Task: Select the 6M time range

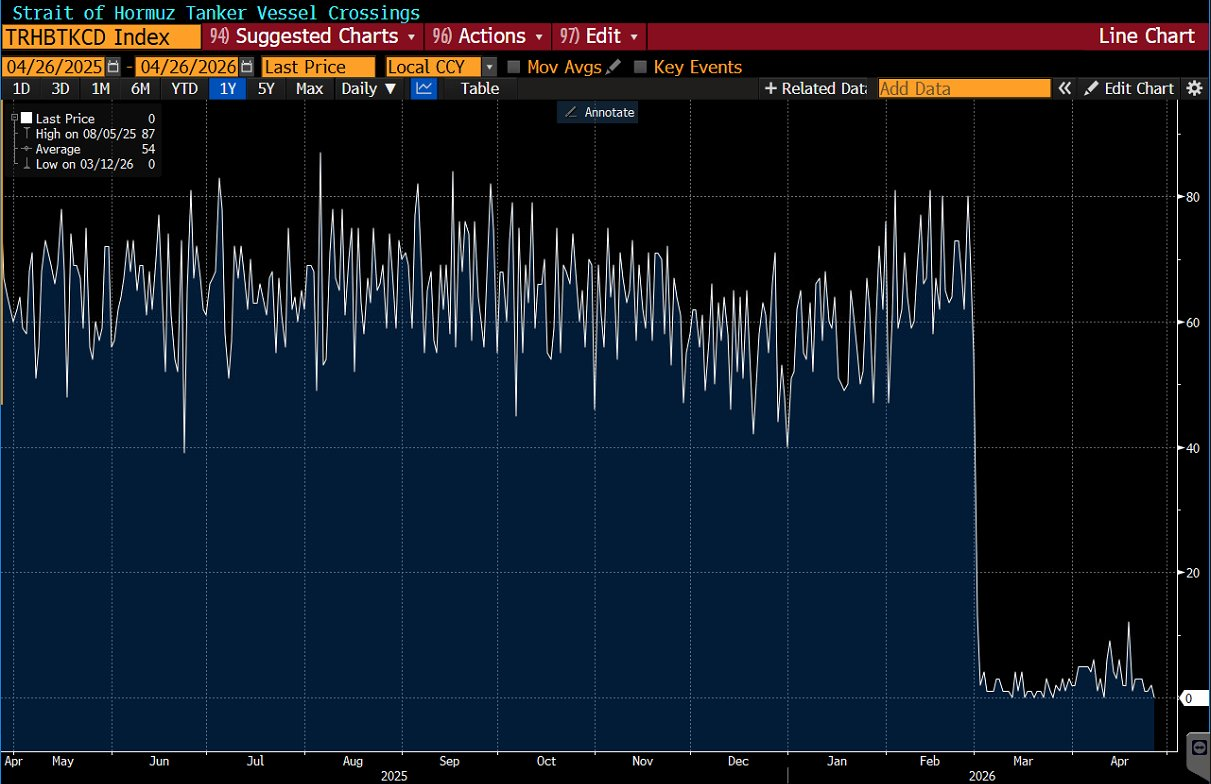Action: pos(140,88)
